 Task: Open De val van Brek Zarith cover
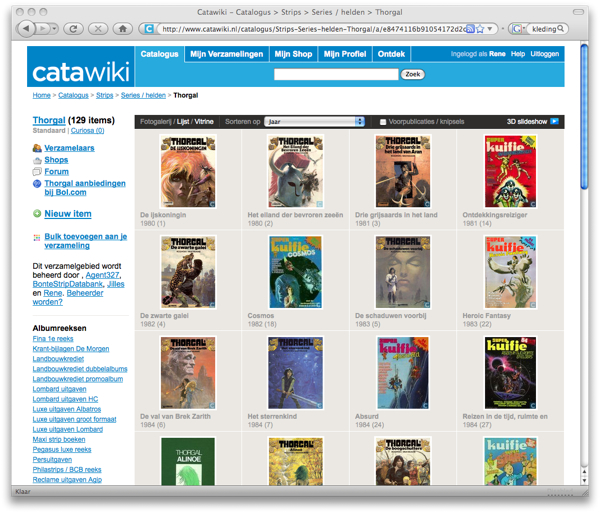188,373
